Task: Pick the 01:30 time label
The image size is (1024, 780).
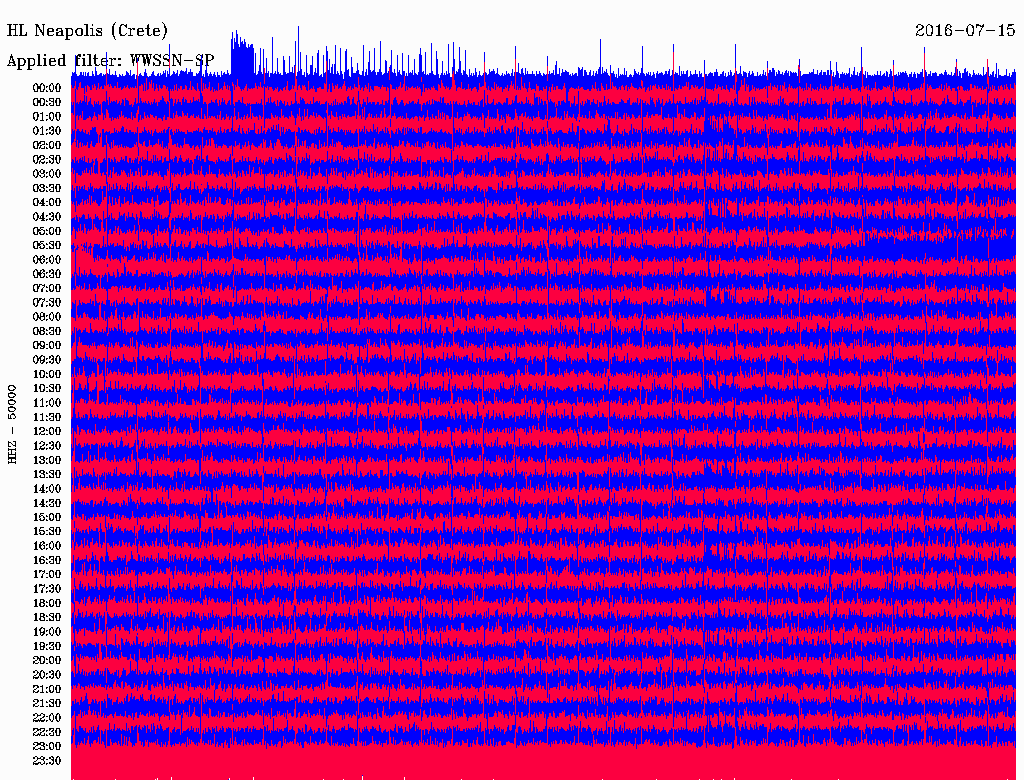Action: (47, 131)
